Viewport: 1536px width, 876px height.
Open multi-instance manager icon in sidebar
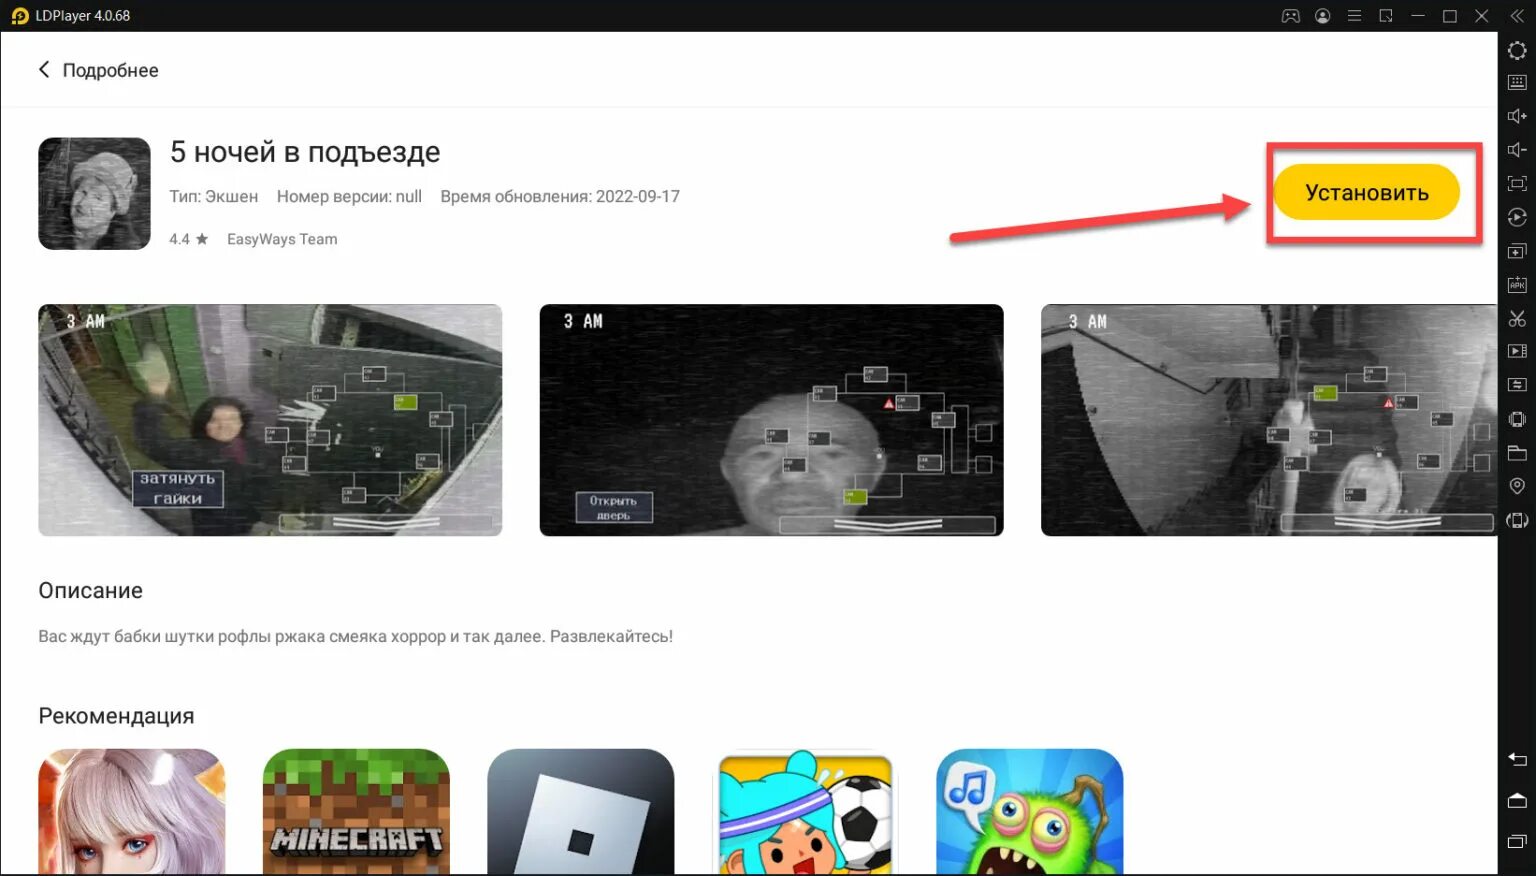tap(1517, 251)
